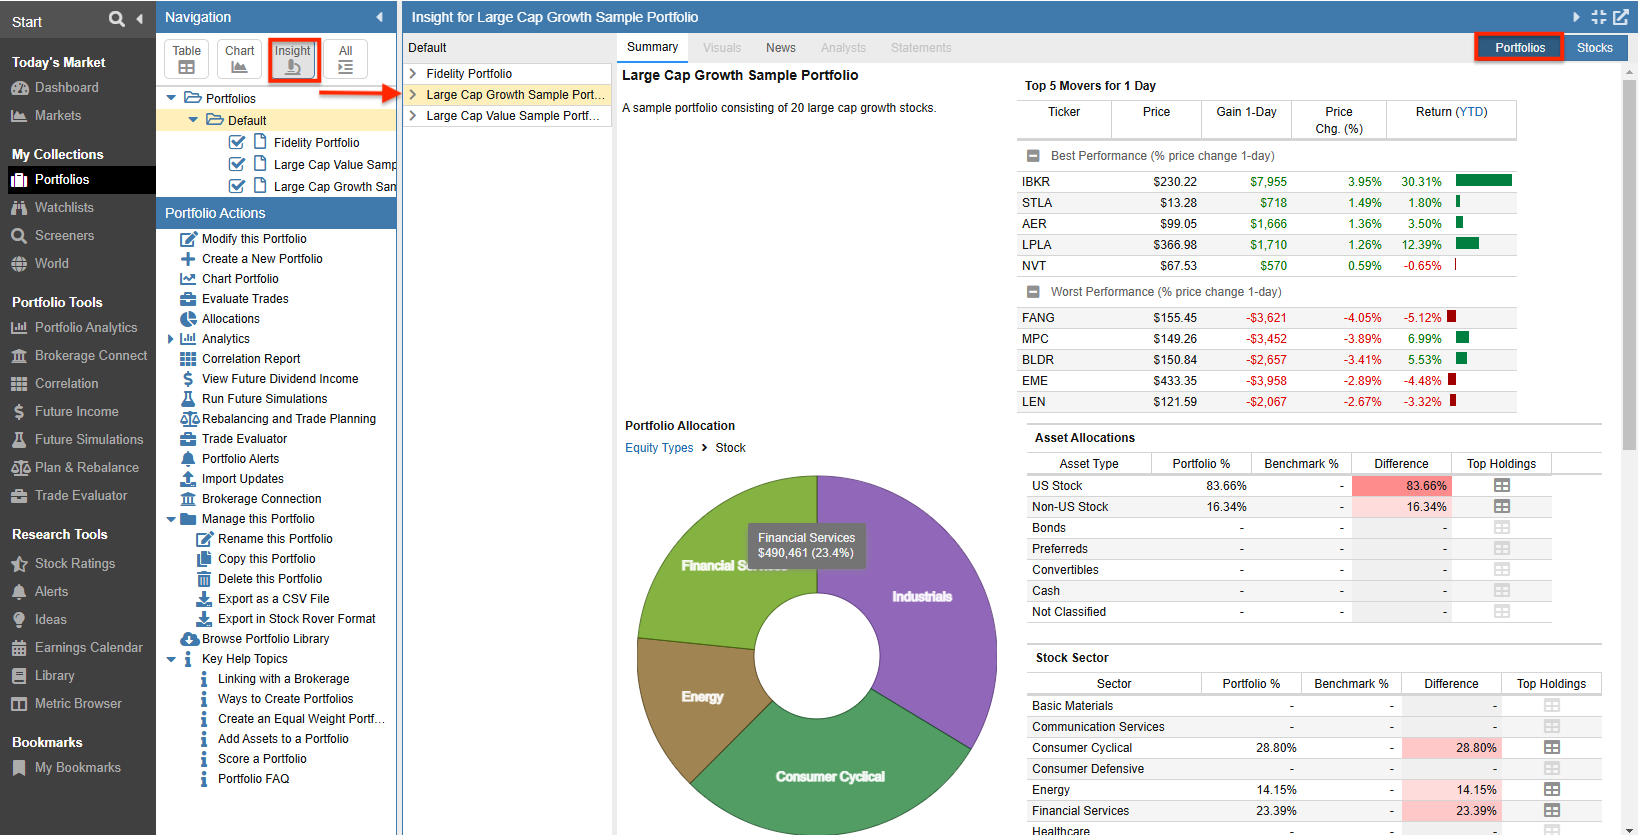Select the Stocks tab

(x=1594, y=48)
